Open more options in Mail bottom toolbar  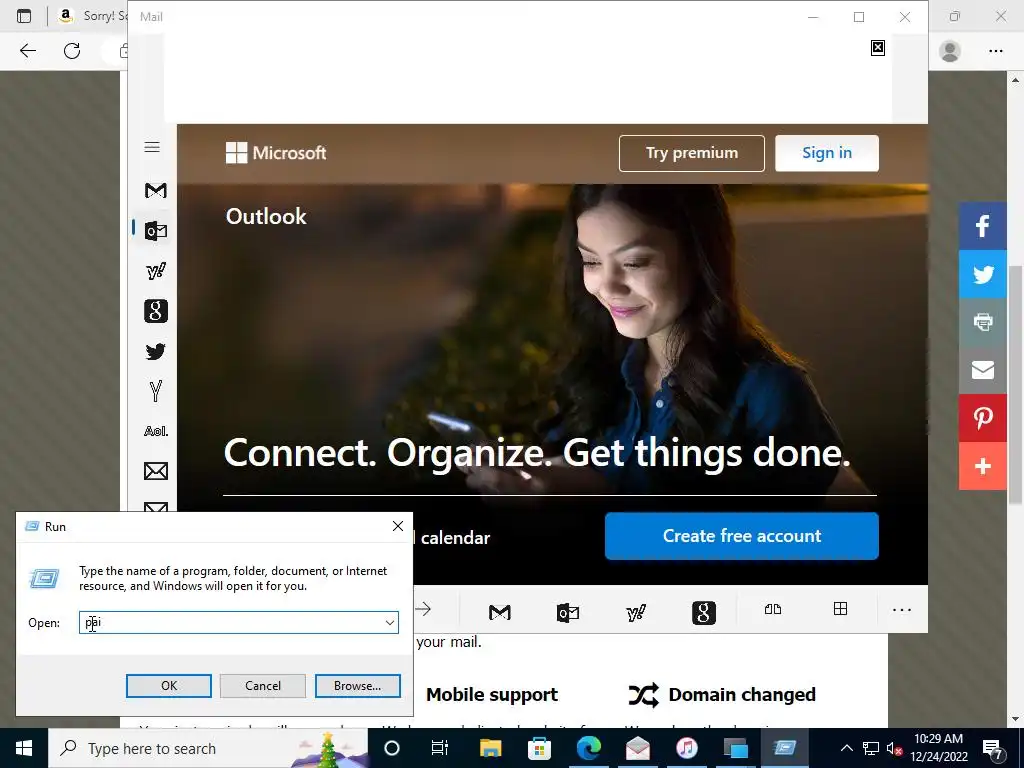pos(902,609)
